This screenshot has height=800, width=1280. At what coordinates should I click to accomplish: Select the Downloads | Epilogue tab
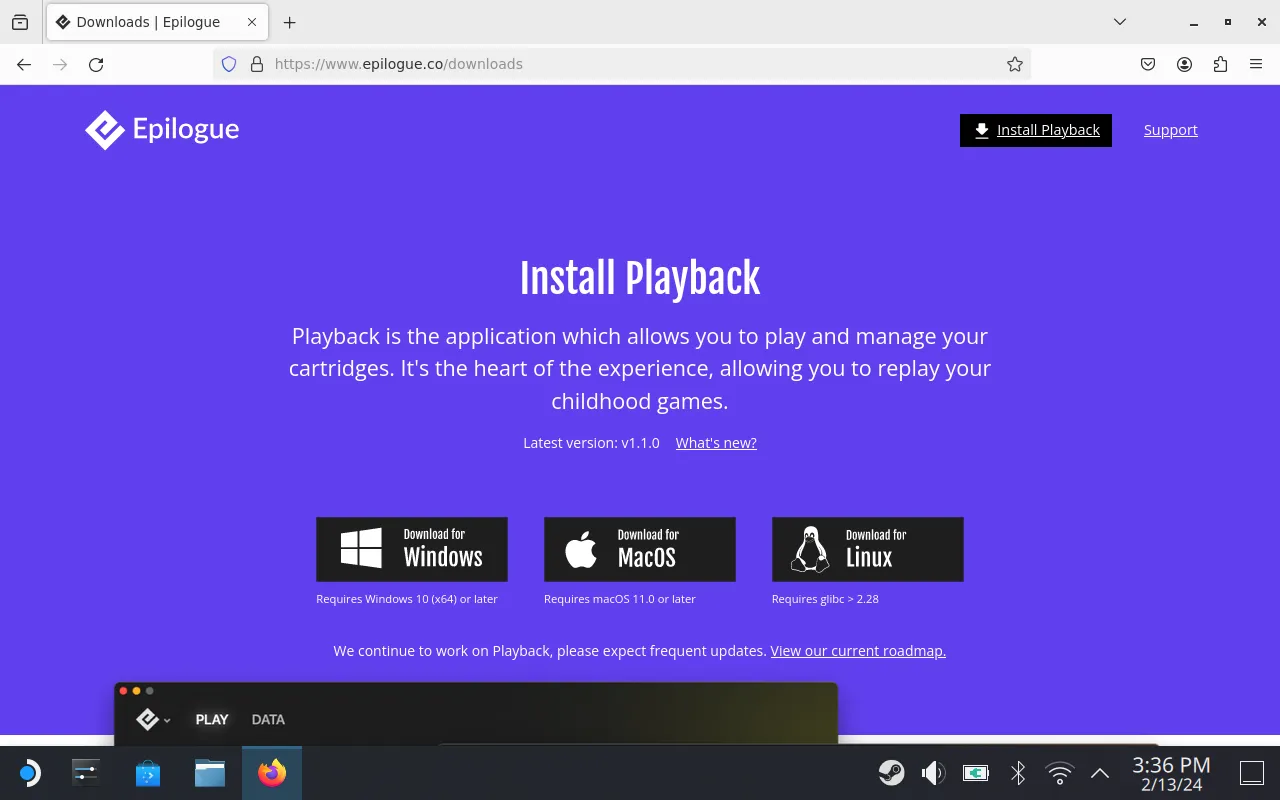pyautogui.click(x=148, y=22)
